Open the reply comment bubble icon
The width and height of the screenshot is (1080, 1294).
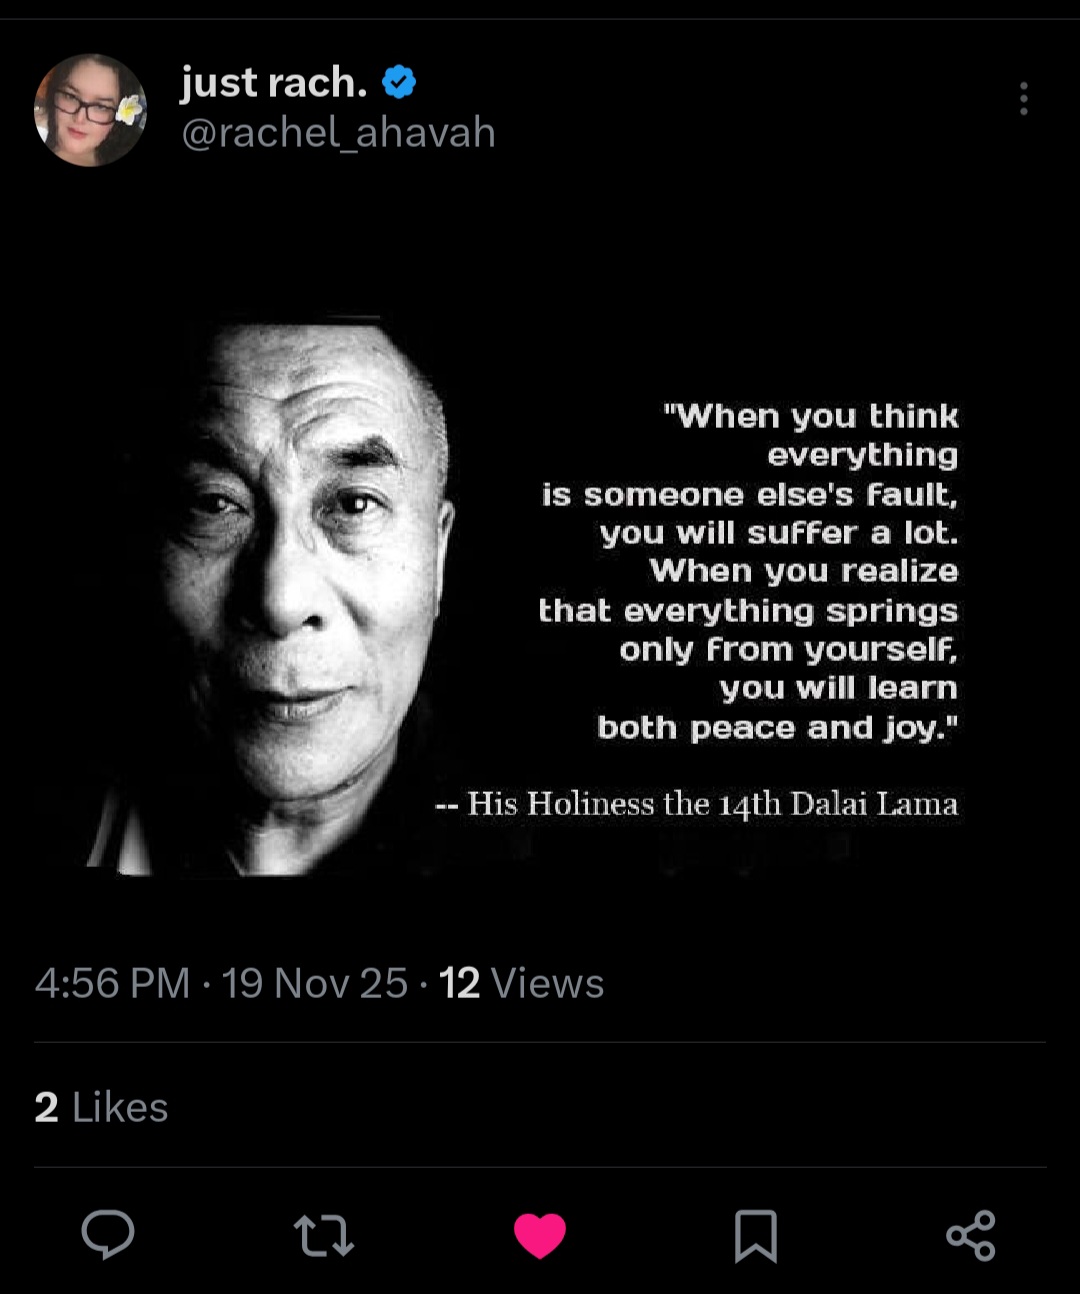108,1235
